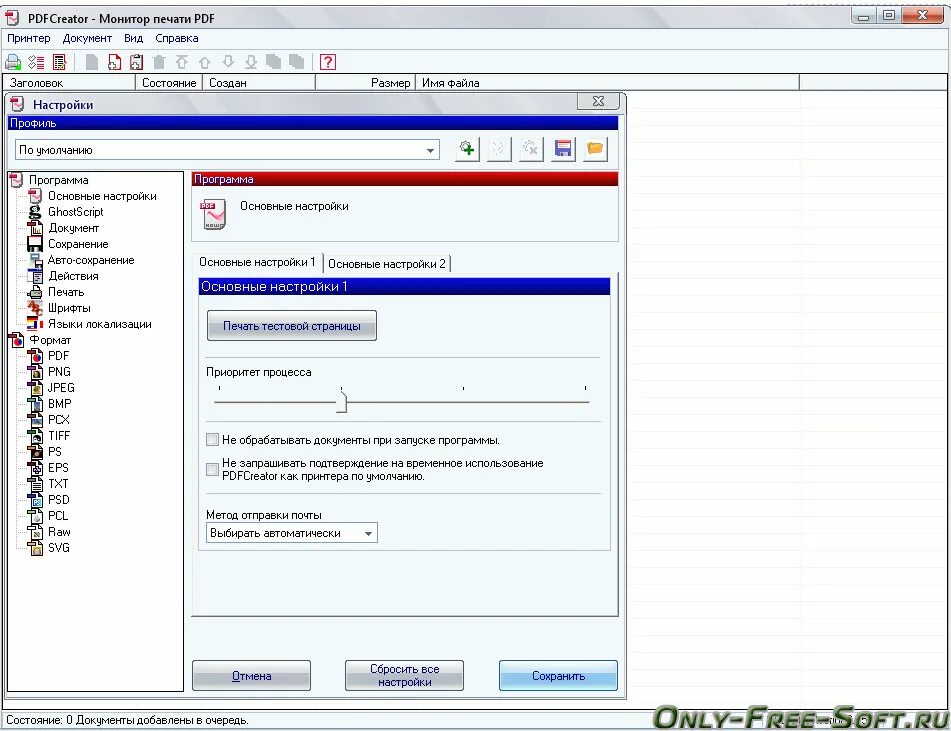Click the printer icon beside Печать in tree

[x=36, y=292]
